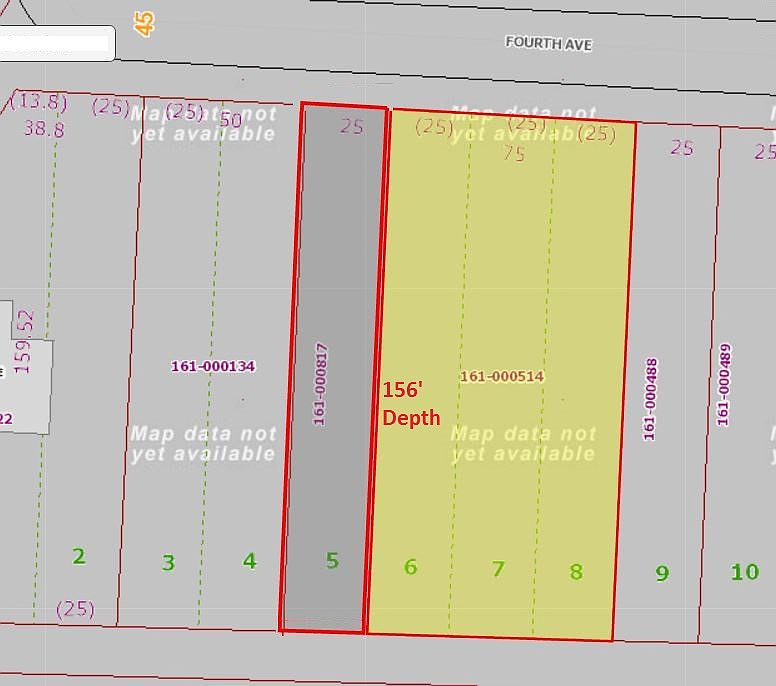Click lot number 7 in yellow parcel
Screen dimensions: 776x686
pyautogui.click(x=498, y=569)
